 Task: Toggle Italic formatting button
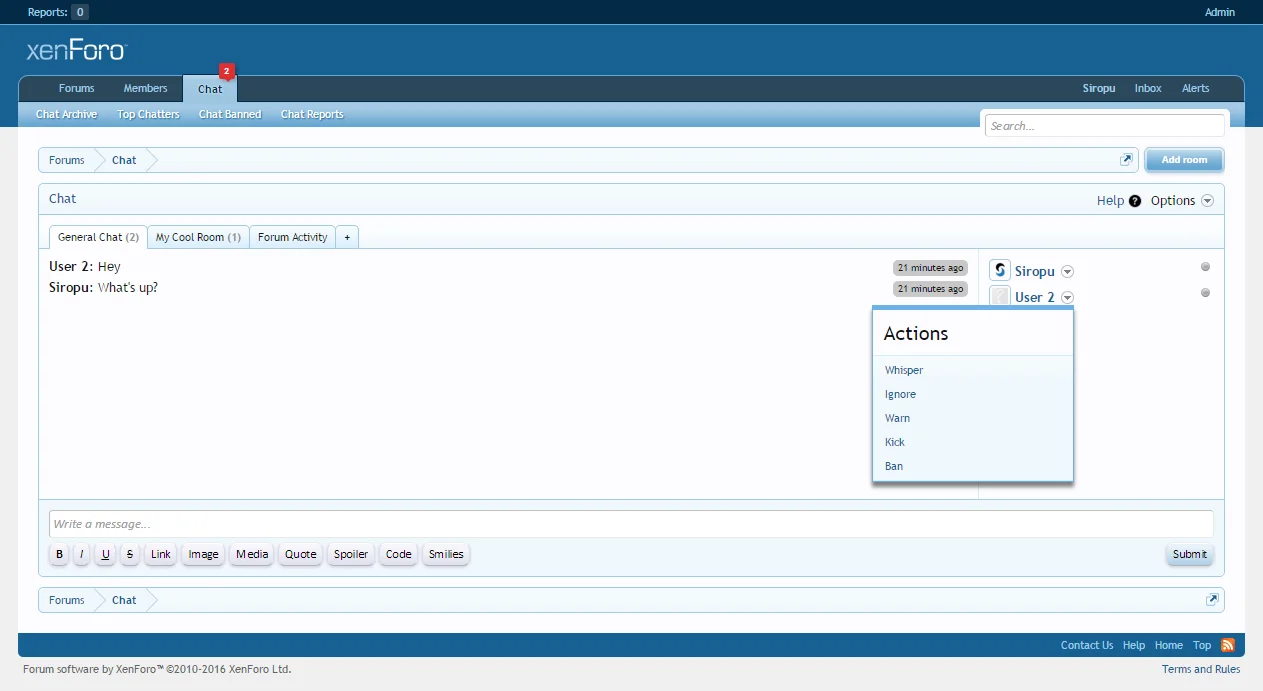[82, 554]
